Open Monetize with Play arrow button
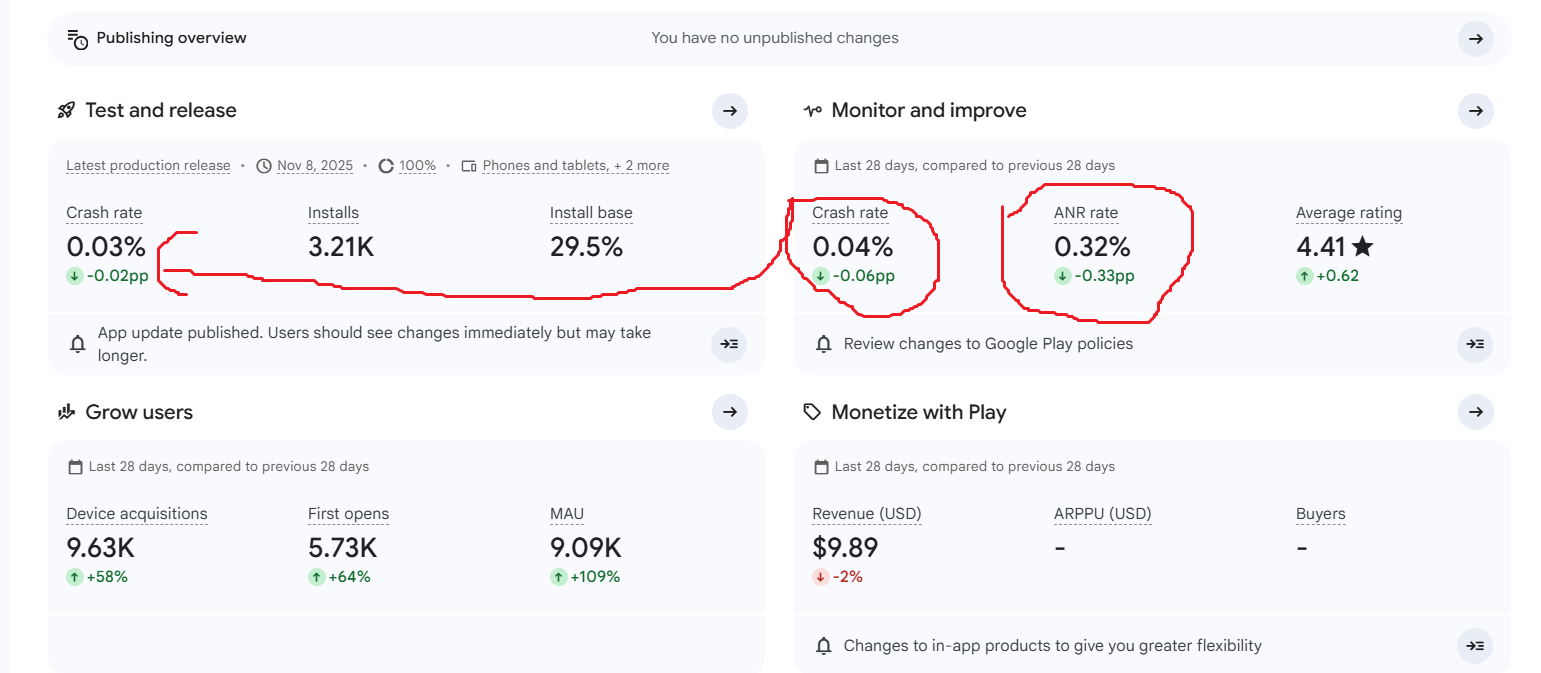Image resolution: width=1541 pixels, height=673 pixels. pyautogui.click(x=1475, y=412)
